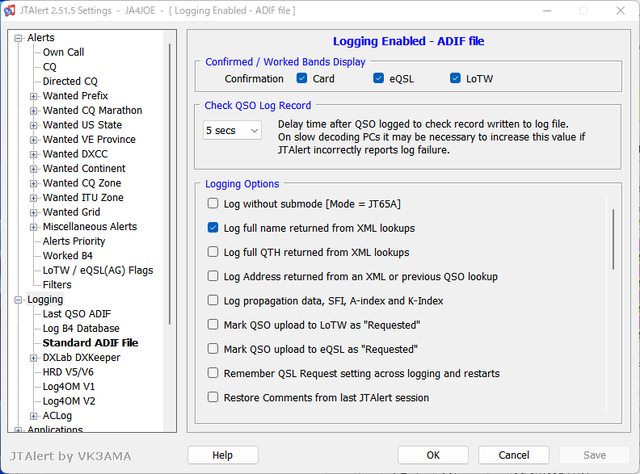This screenshot has height=474, width=640.
Task: Expand the Wanted US State node
Action: [33, 125]
